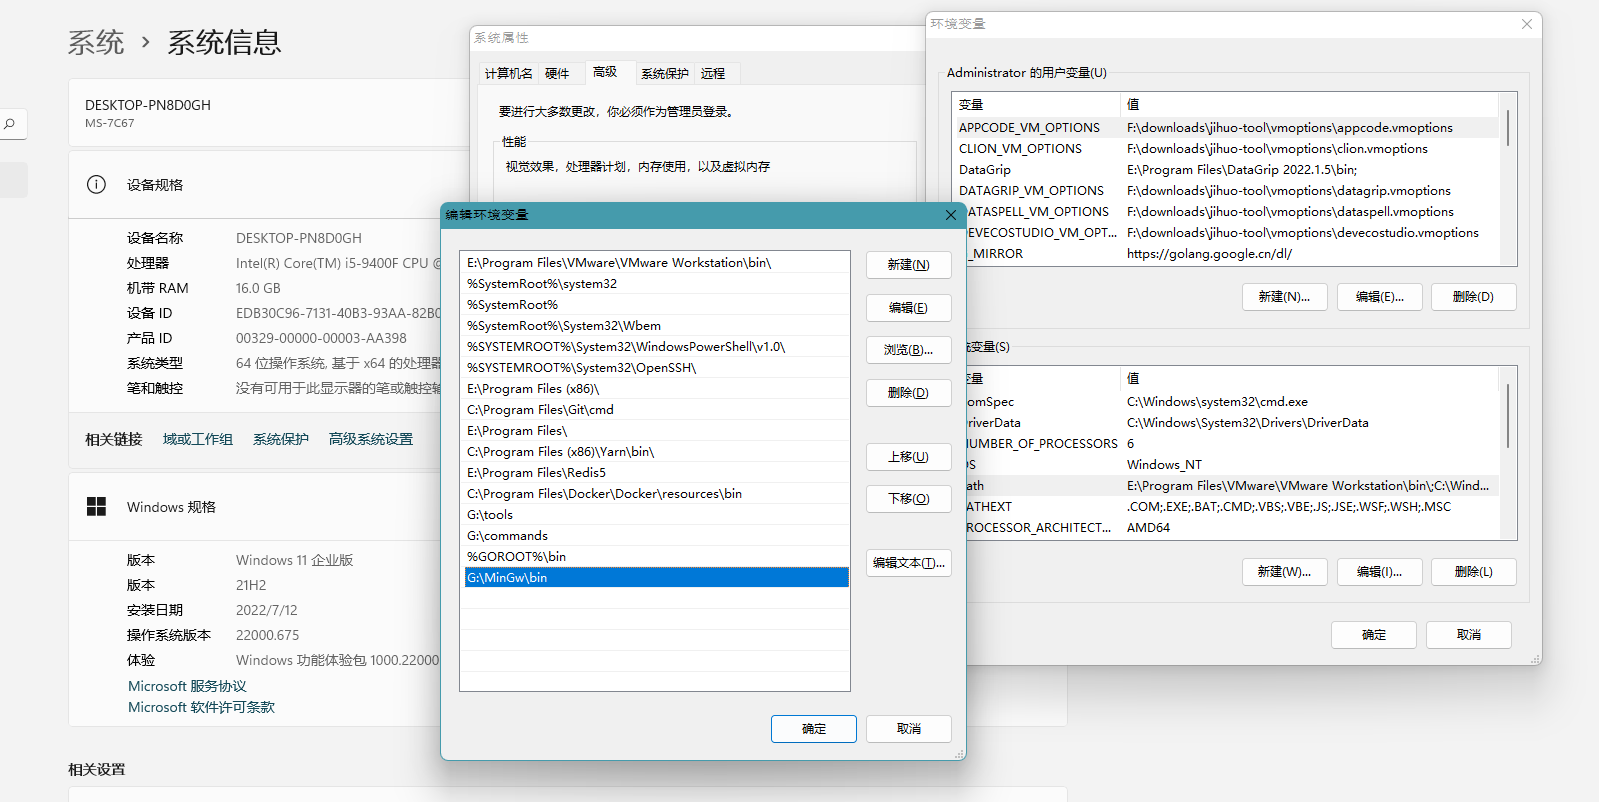This screenshot has height=802, width=1599.
Task: Close the 环境变量 window with X
Action: click(x=1527, y=24)
